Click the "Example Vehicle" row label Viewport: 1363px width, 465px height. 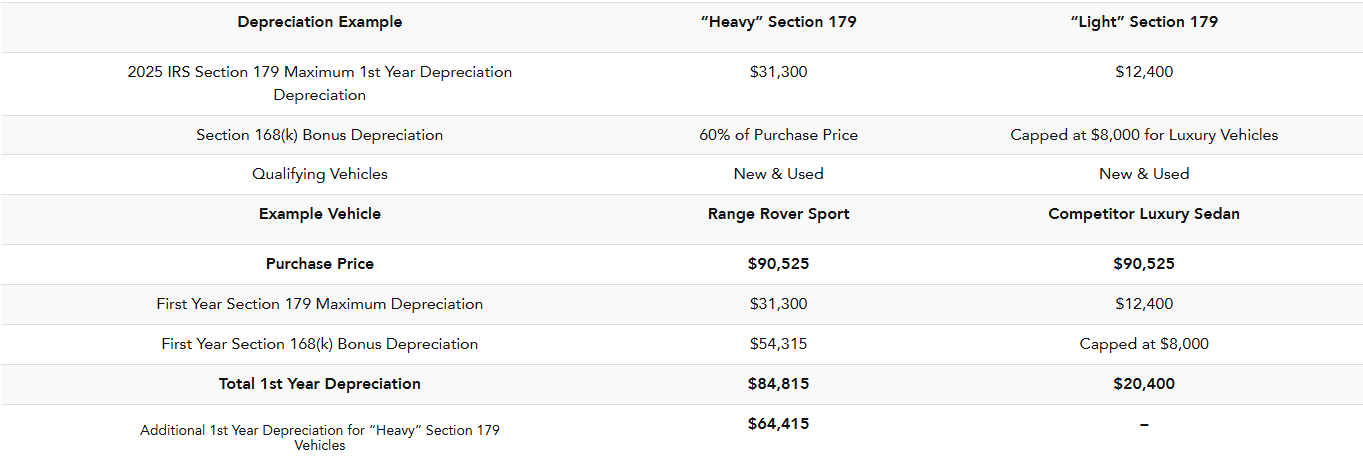click(x=319, y=214)
